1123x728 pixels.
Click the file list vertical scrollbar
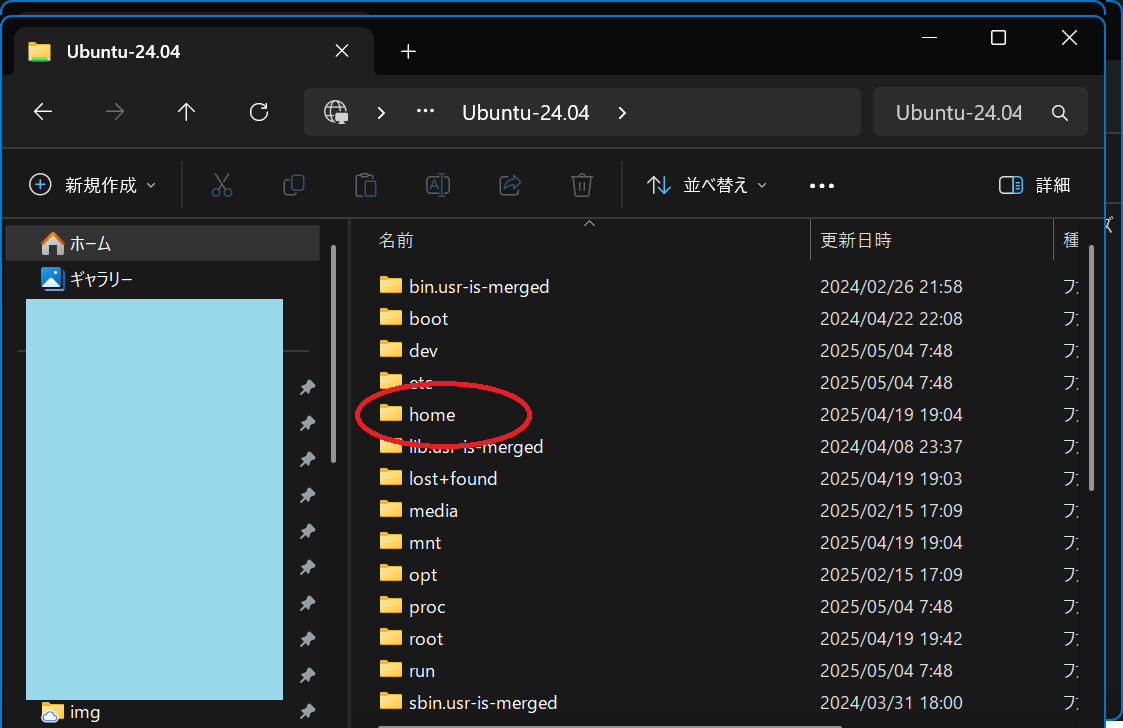[x=1091, y=368]
